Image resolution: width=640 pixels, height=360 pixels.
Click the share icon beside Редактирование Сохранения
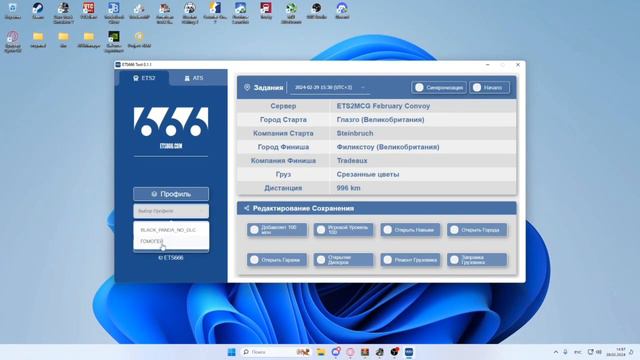point(246,208)
